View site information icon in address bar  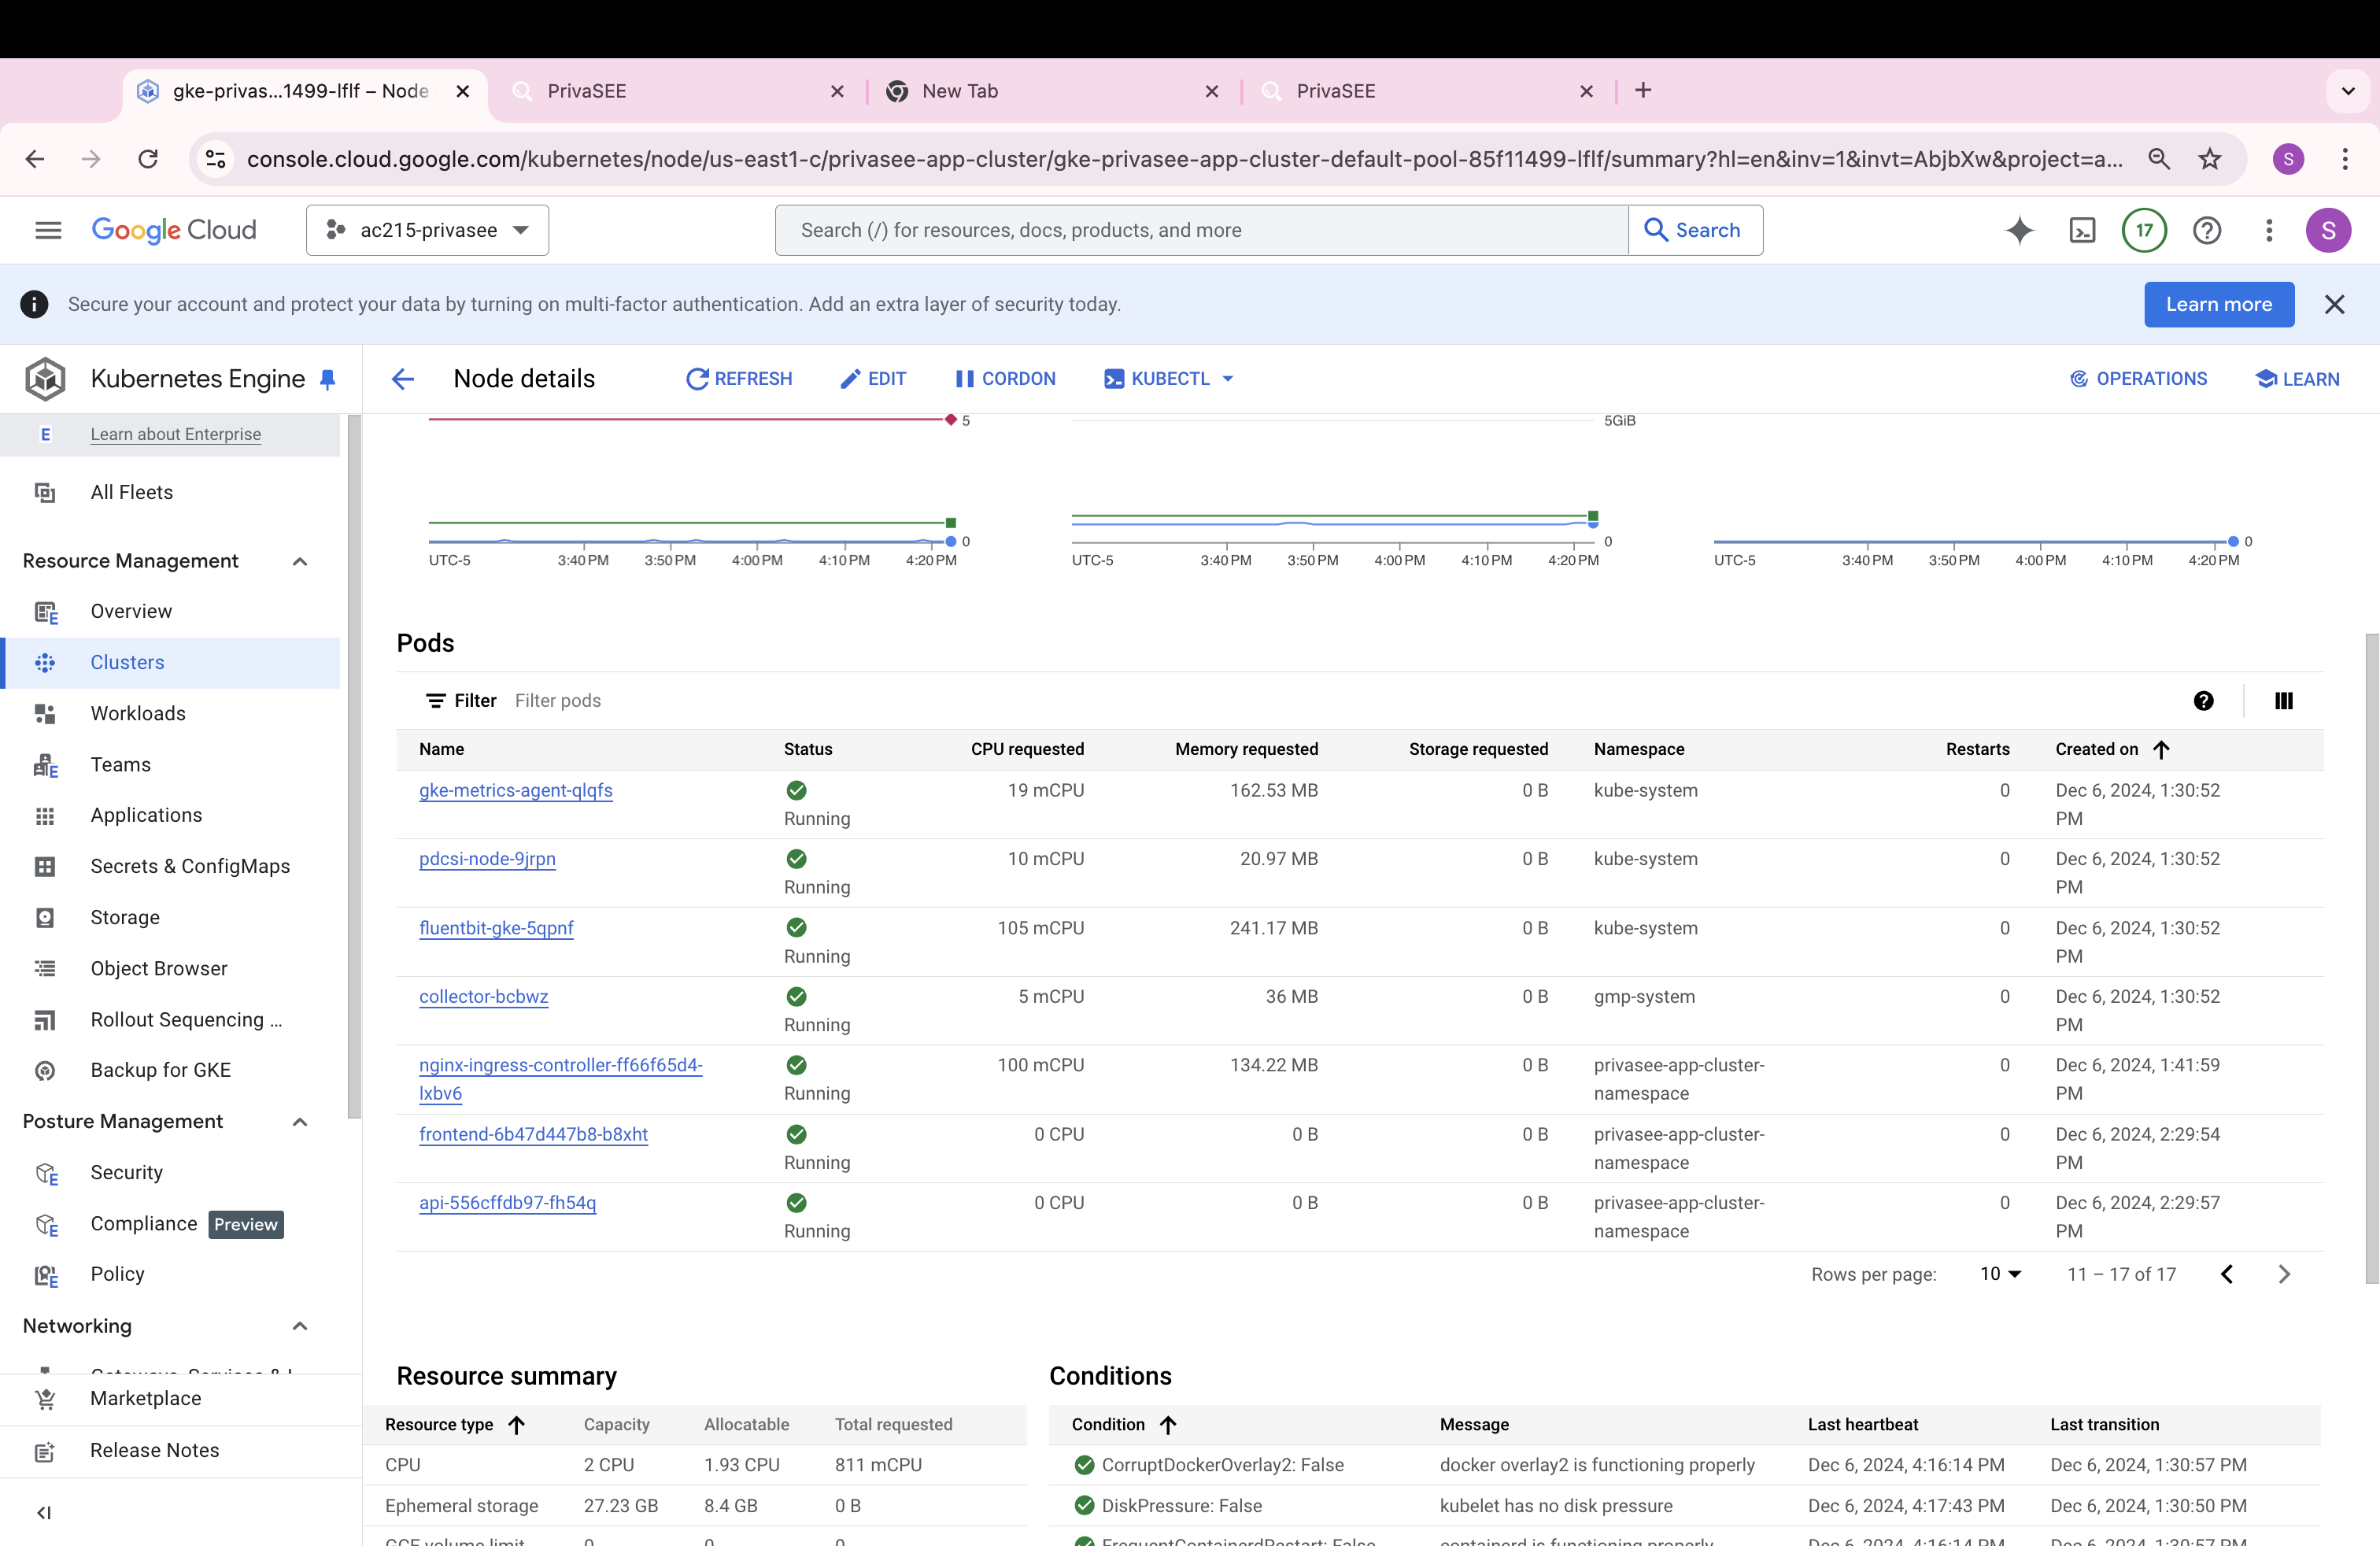tap(216, 159)
